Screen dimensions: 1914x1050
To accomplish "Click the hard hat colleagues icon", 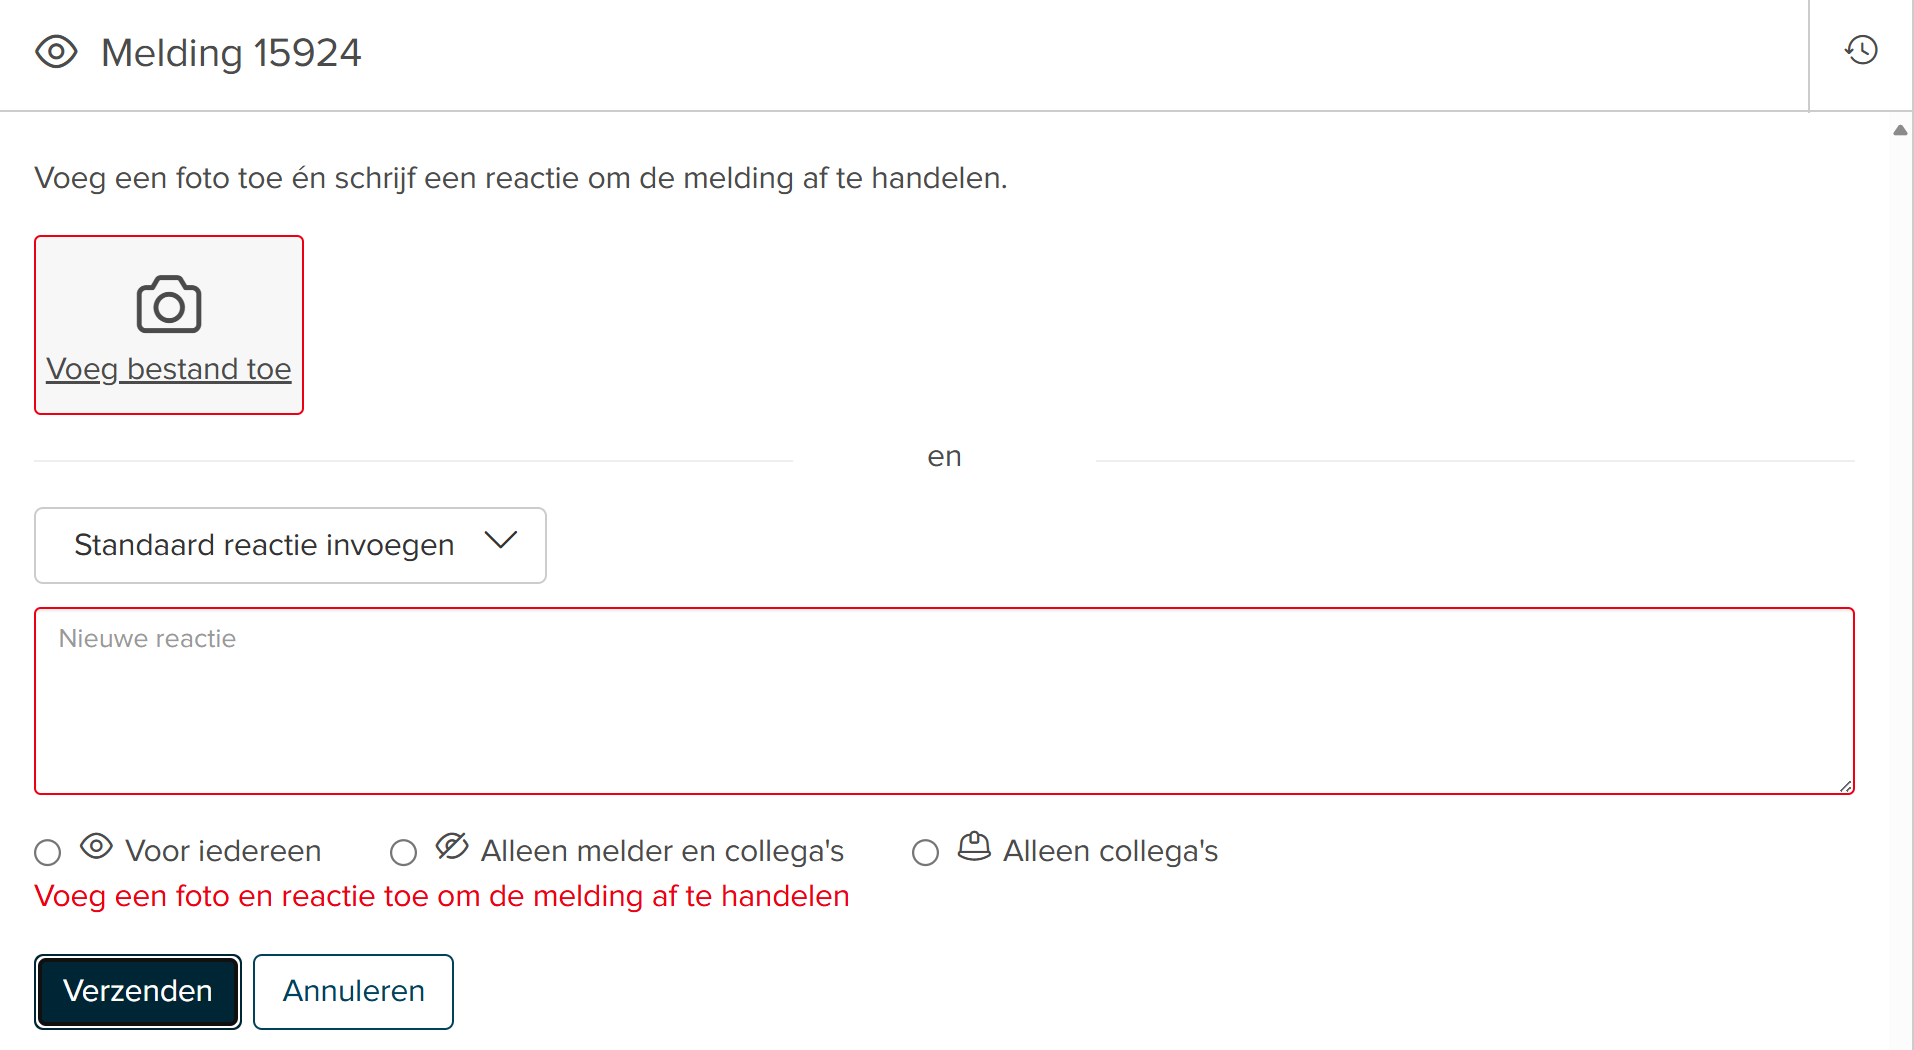I will 974,847.
